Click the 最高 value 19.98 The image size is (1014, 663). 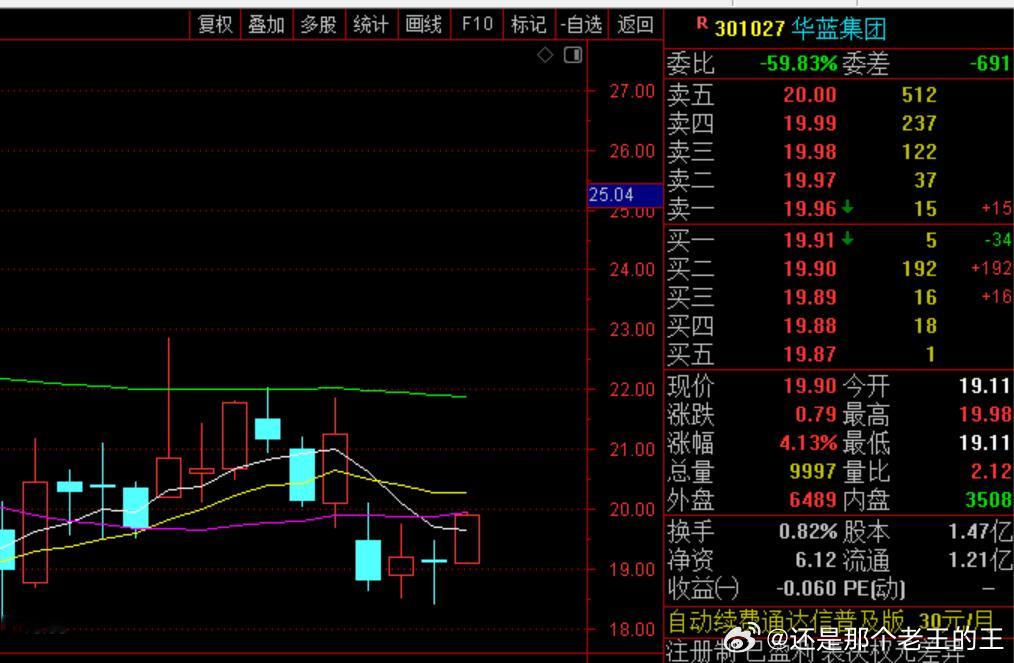point(985,415)
